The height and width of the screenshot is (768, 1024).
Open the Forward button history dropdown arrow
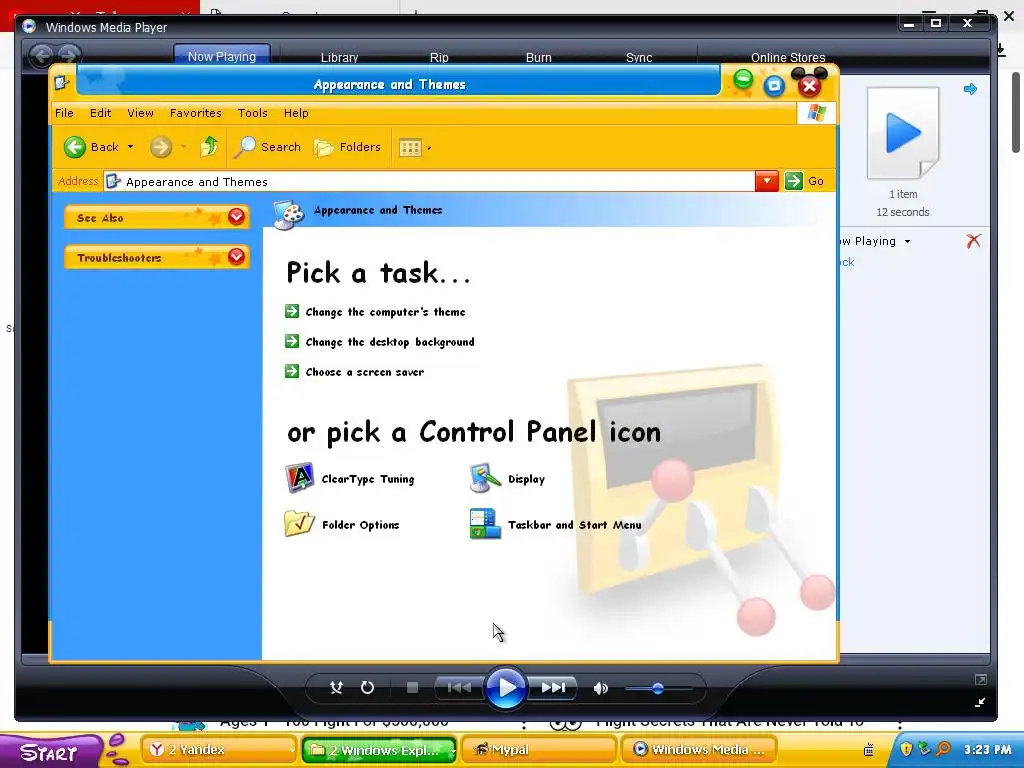point(184,147)
